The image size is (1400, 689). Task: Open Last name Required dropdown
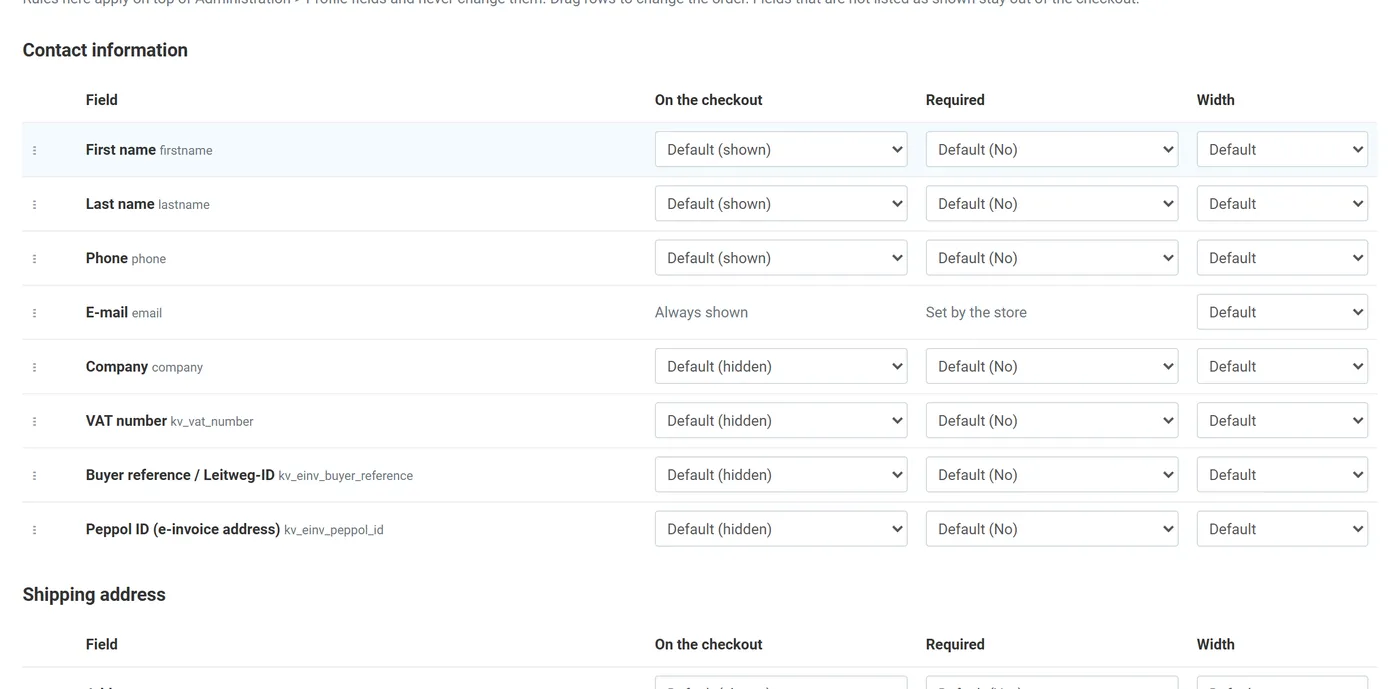(x=1052, y=203)
